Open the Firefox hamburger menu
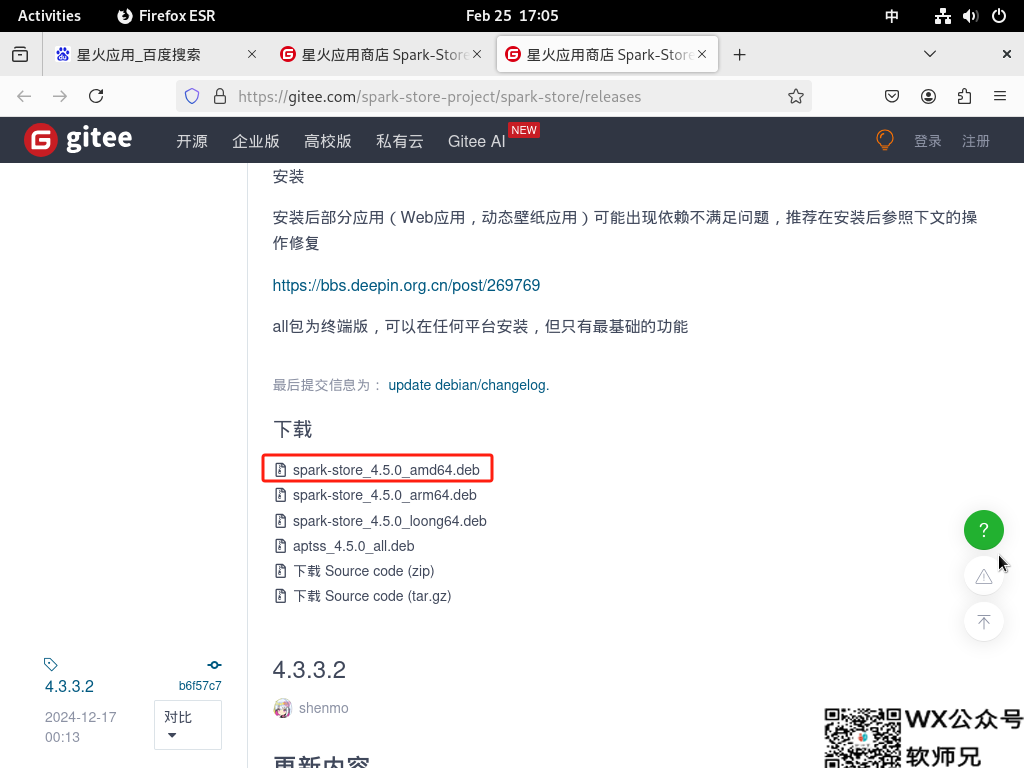The image size is (1024, 768). tap(1000, 97)
